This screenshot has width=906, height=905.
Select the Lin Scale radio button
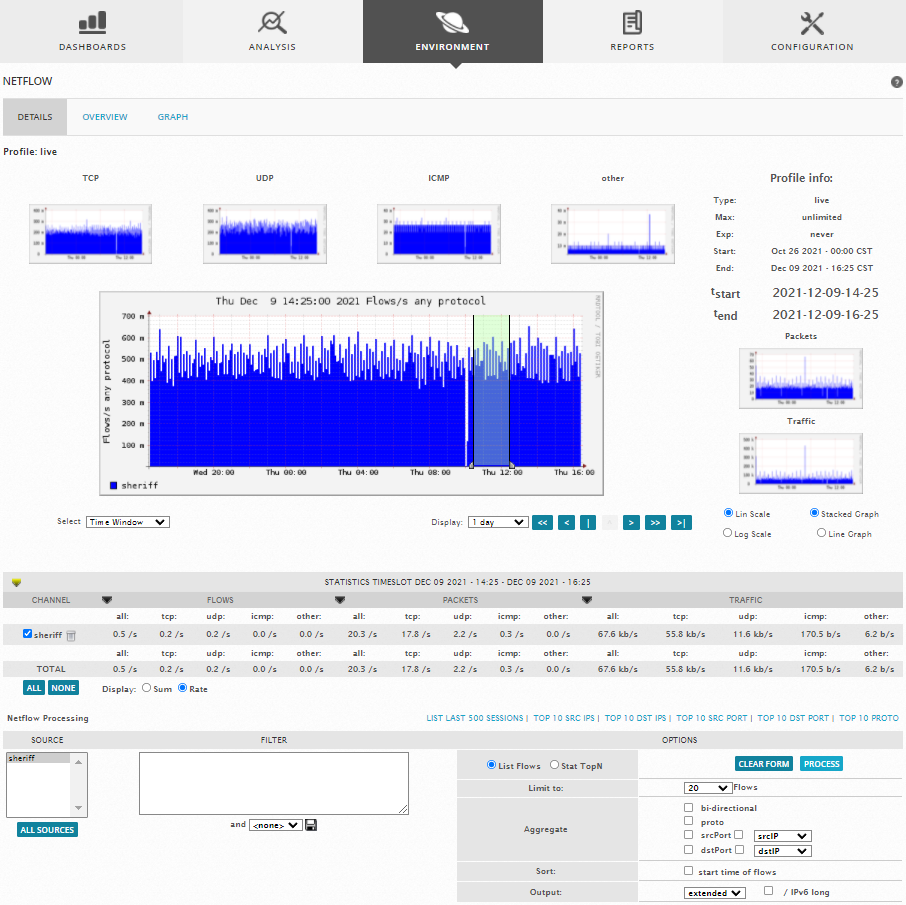[x=728, y=513]
